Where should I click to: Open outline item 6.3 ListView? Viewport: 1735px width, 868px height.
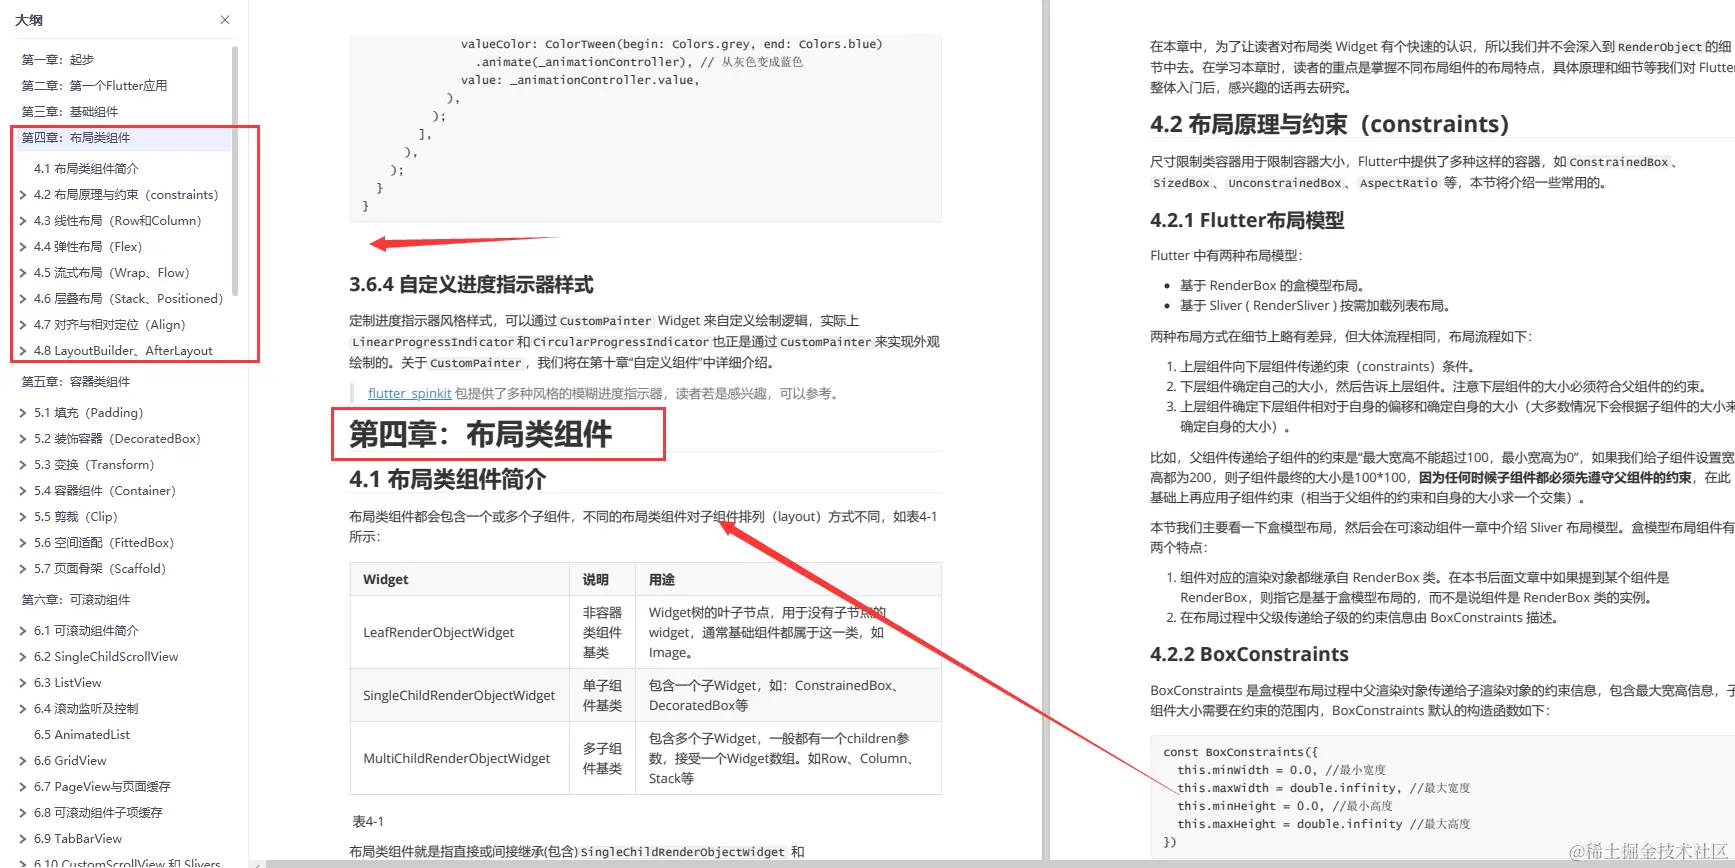(x=68, y=682)
